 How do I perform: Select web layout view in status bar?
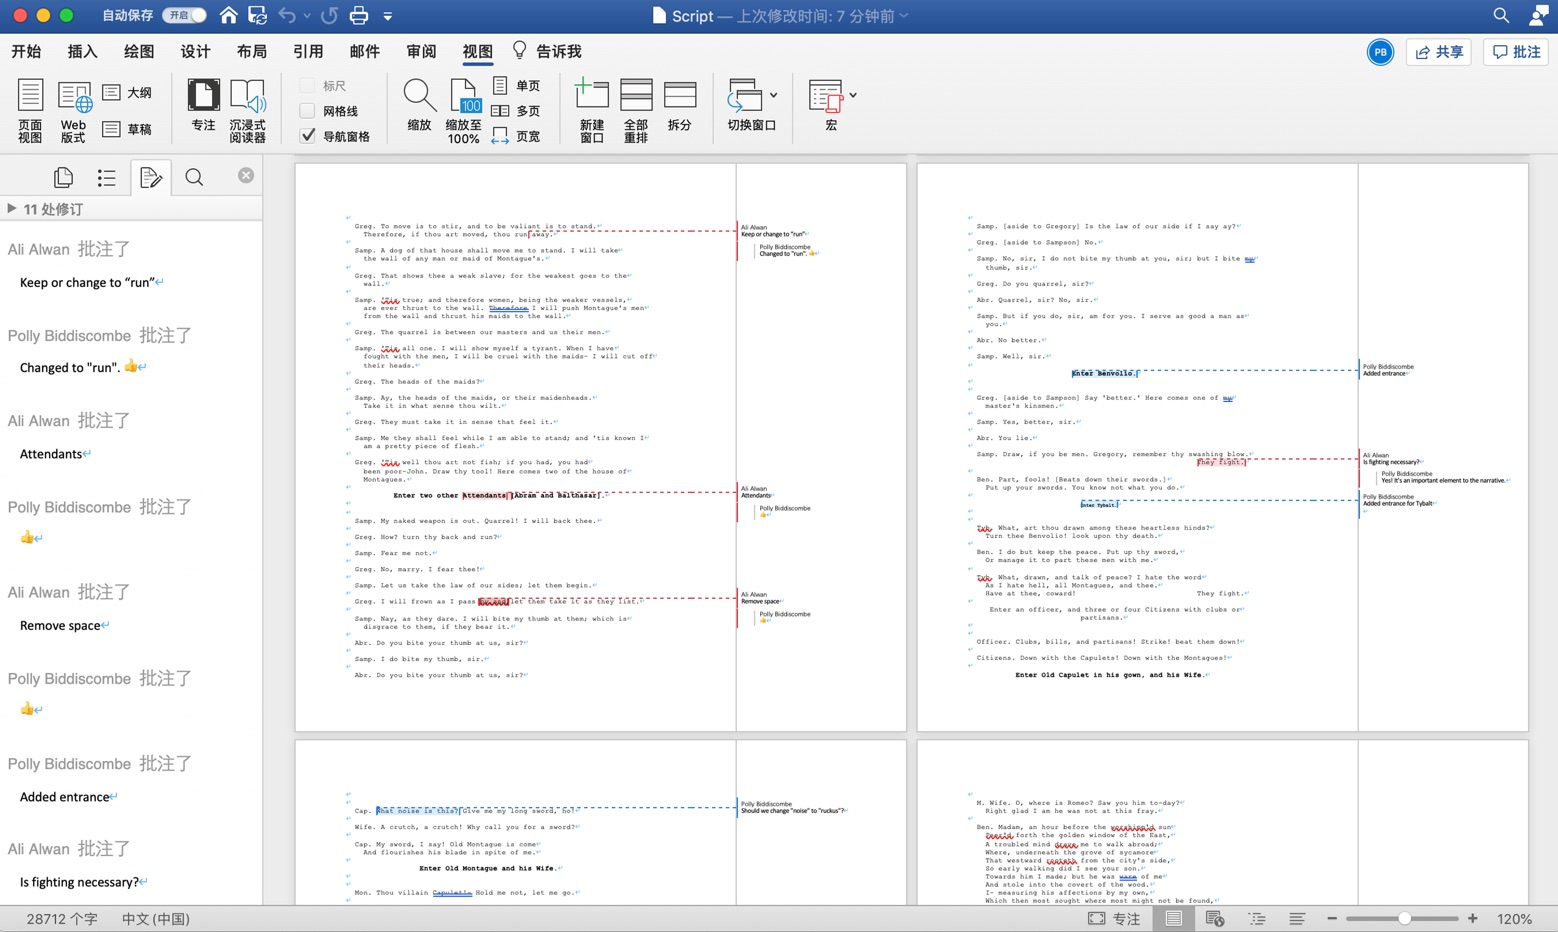(x=1215, y=919)
